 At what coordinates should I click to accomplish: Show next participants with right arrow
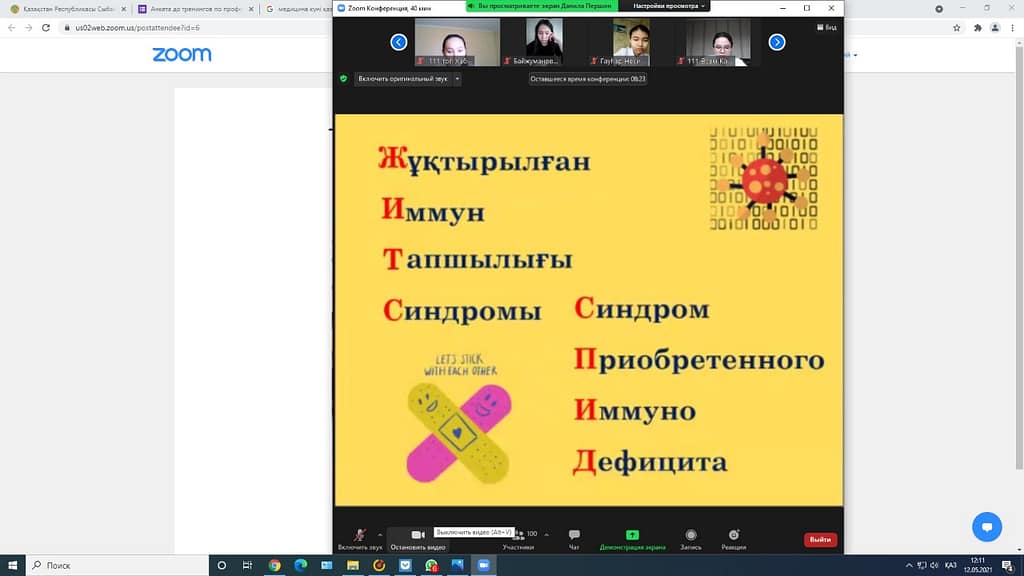point(777,42)
